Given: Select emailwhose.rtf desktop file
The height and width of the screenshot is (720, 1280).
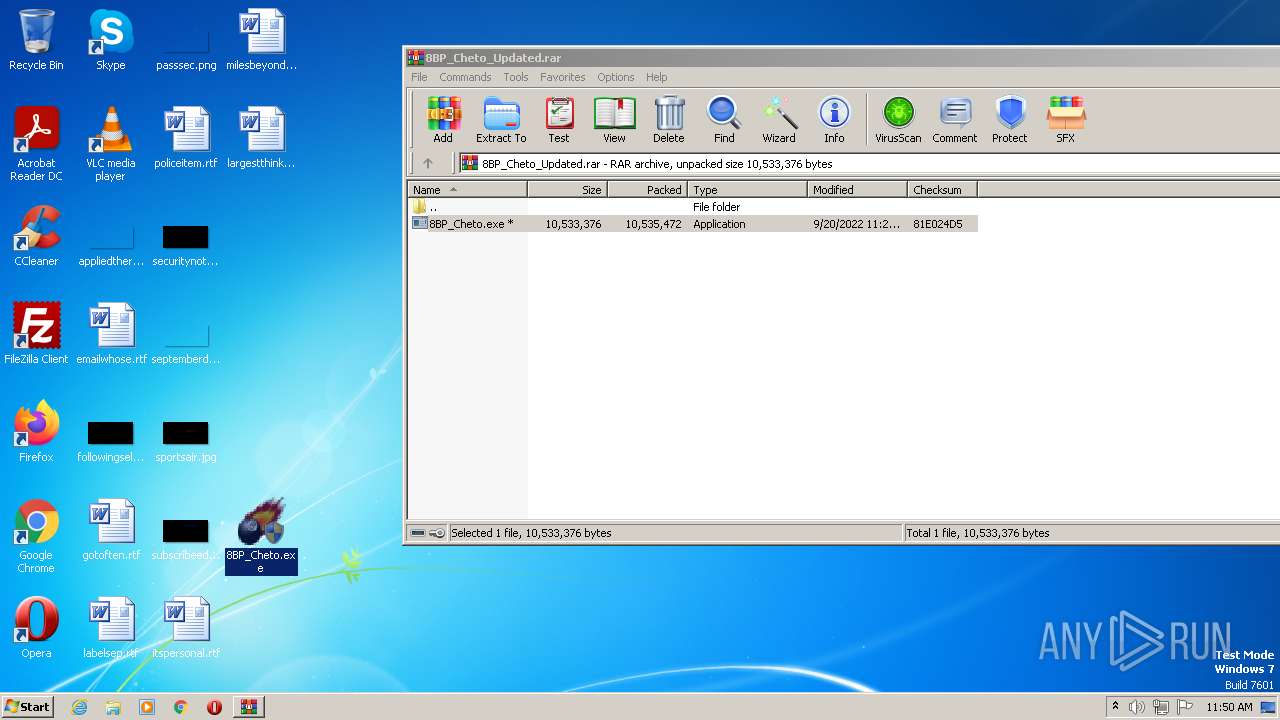Looking at the screenshot, I should (x=111, y=334).
